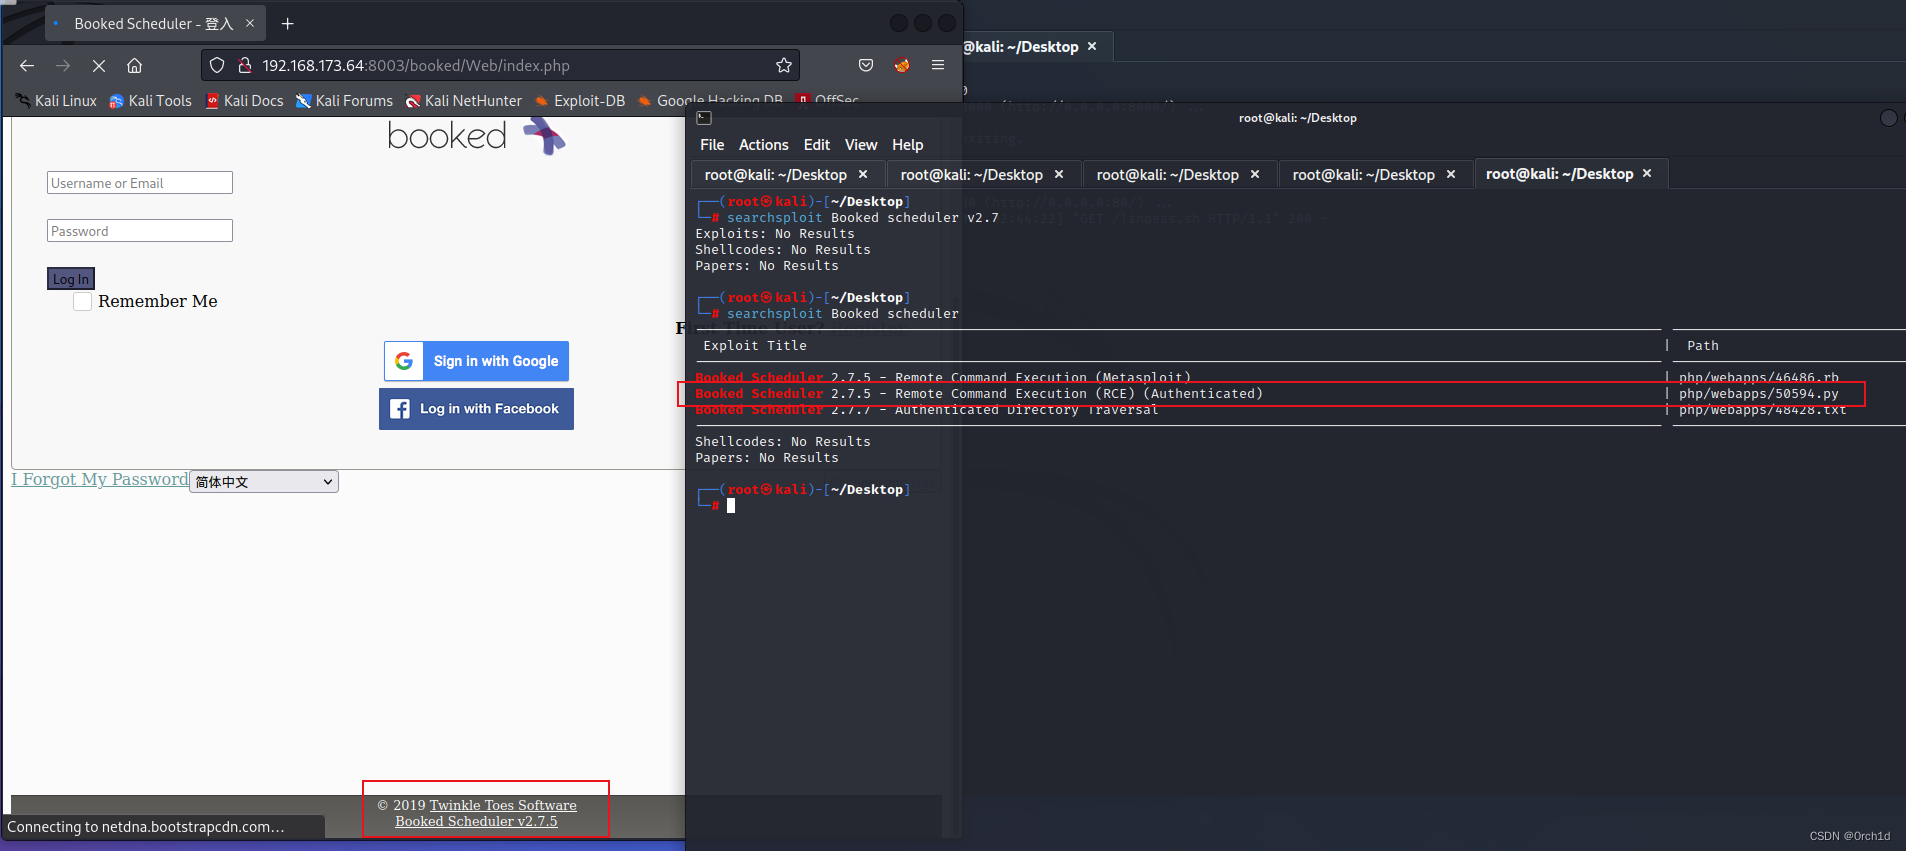Viewport: 1906px width, 851px height.
Task: Select the 50594.py exploit path text
Action: click(1759, 394)
